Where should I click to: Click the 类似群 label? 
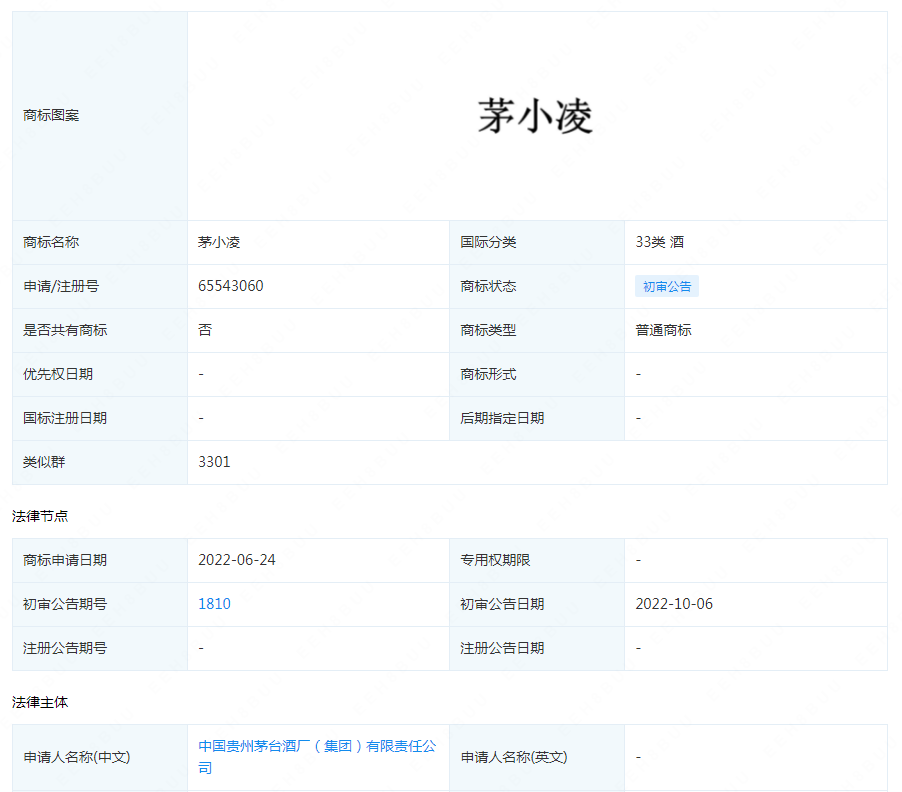click(44, 462)
